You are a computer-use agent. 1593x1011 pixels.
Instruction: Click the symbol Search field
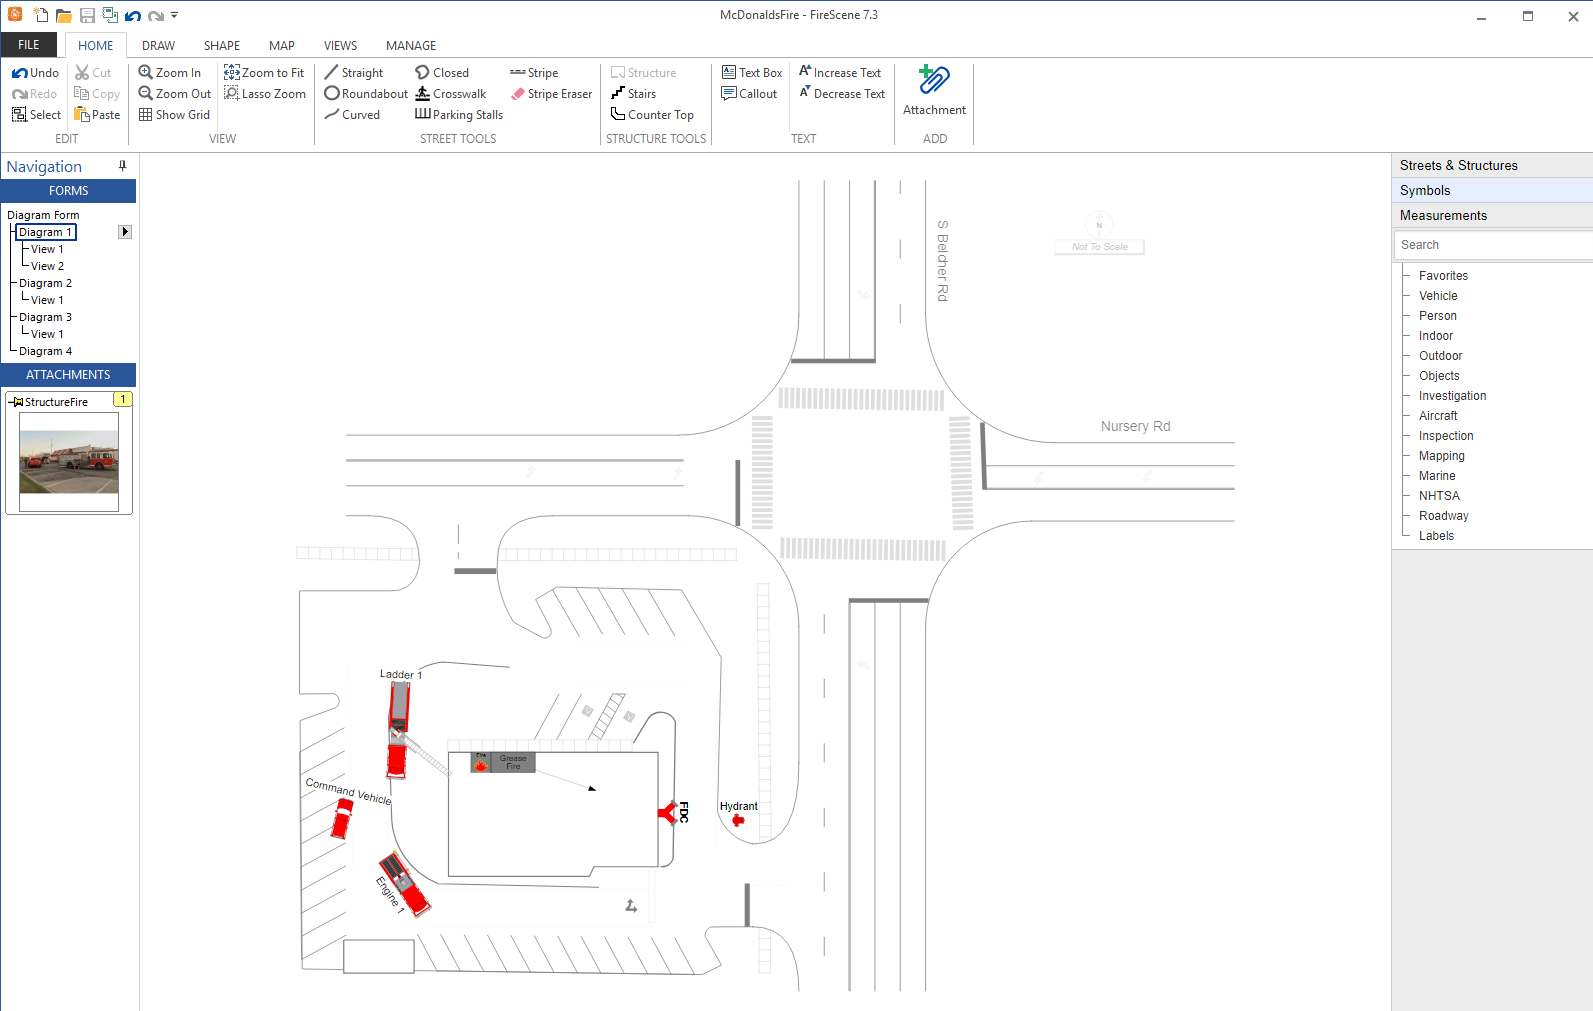pyautogui.click(x=1494, y=245)
